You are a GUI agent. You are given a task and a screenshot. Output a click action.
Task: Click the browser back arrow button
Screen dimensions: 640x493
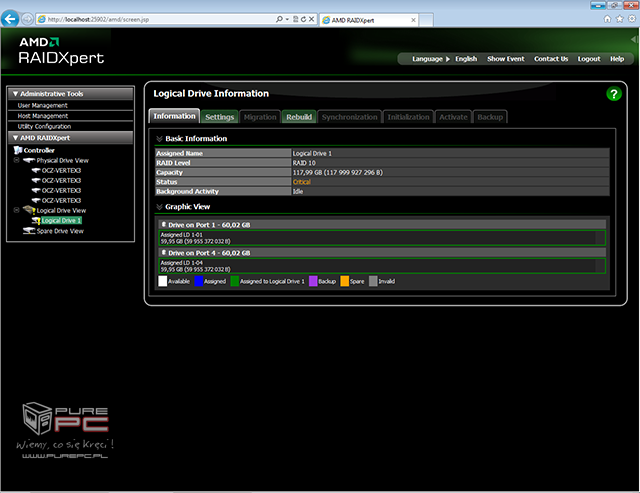10,19
